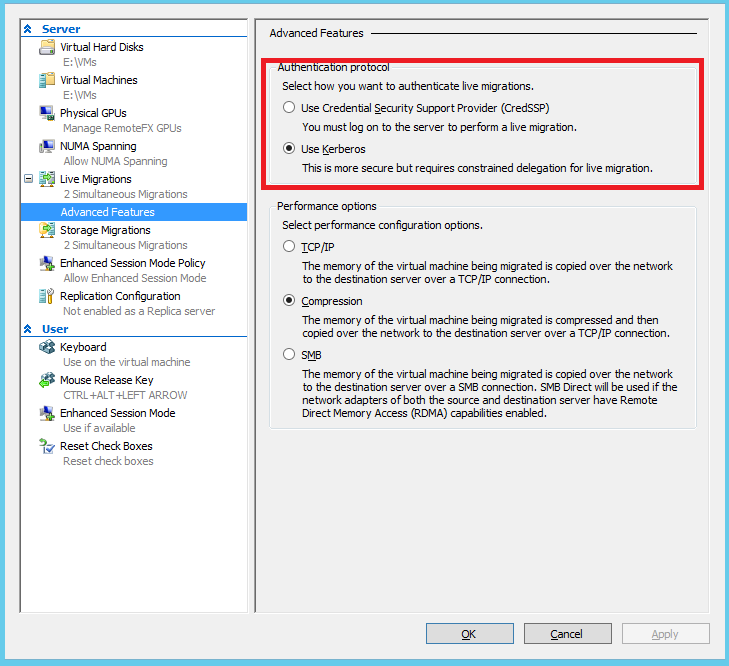Click "Use on the virtual machine" text
The width and height of the screenshot is (729, 666).
point(126,362)
